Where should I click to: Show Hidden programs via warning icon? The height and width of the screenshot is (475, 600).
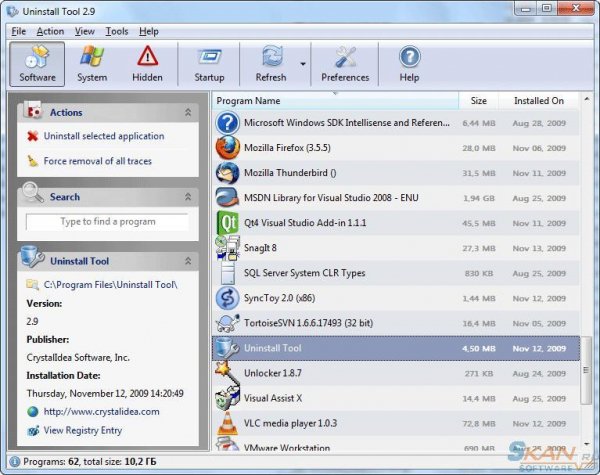point(147,64)
